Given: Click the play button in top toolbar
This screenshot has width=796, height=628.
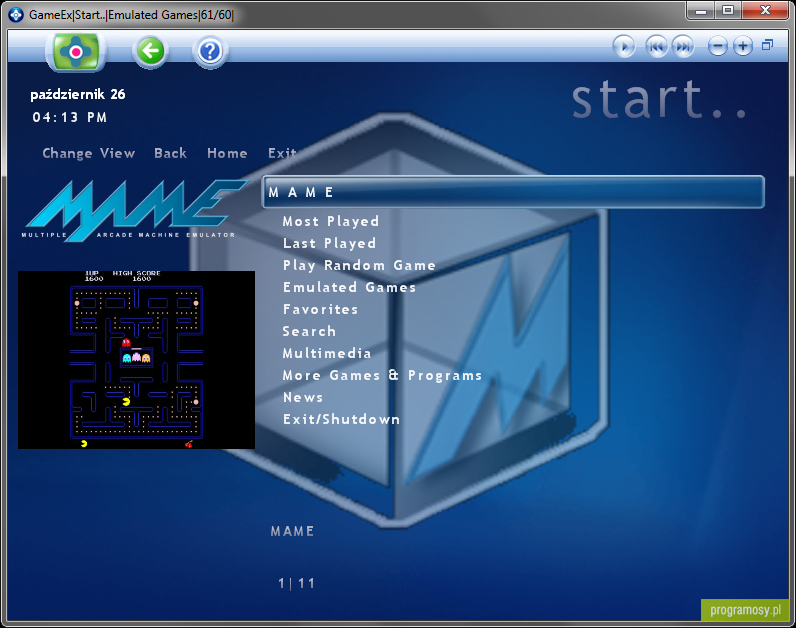Looking at the screenshot, I should (x=624, y=47).
